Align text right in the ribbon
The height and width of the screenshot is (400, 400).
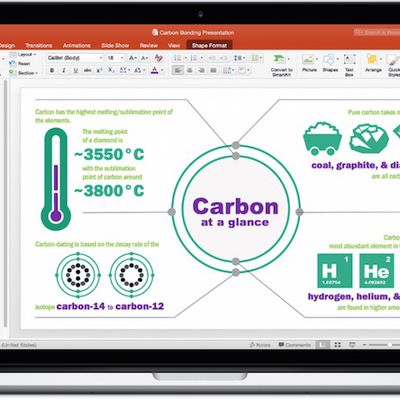click(201, 70)
